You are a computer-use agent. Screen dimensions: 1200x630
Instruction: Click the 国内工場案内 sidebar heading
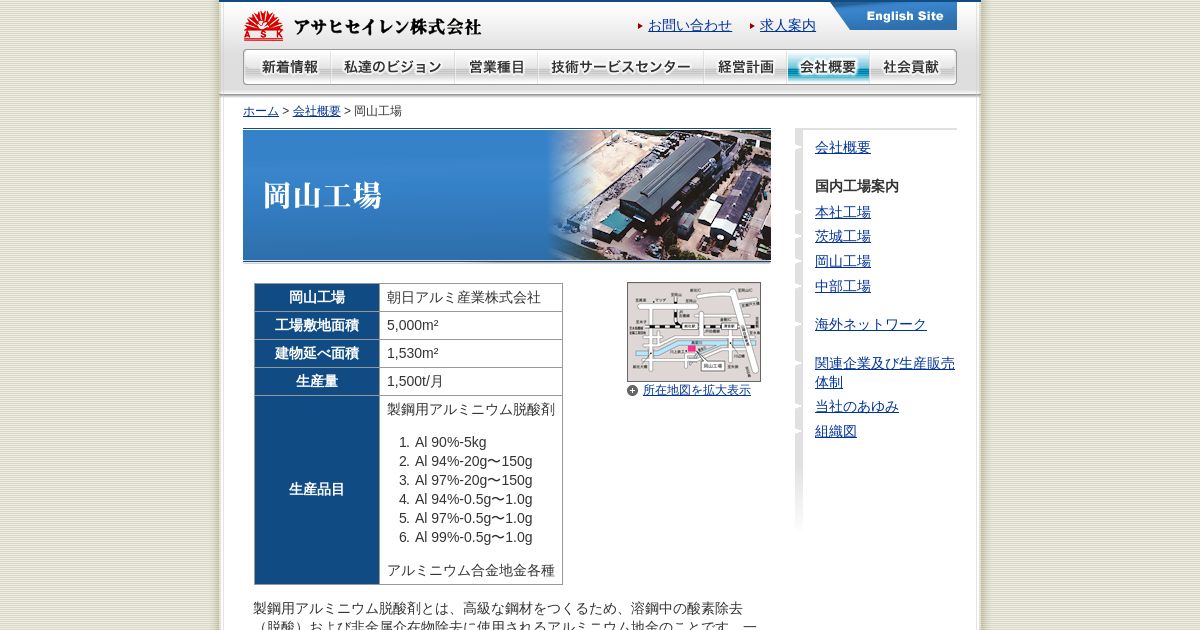click(857, 186)
